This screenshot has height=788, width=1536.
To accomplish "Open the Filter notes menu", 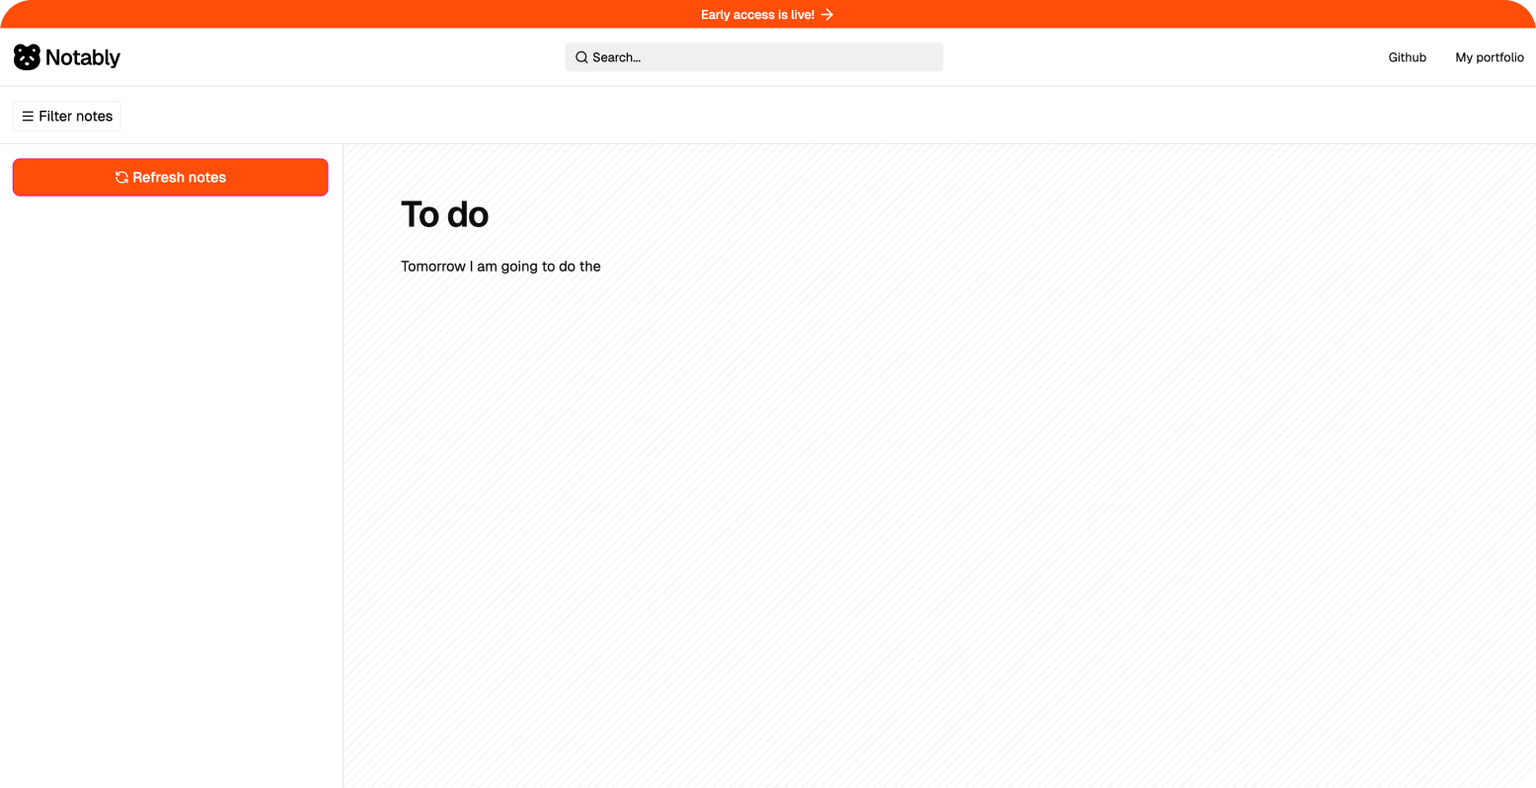I will (67, 116).
